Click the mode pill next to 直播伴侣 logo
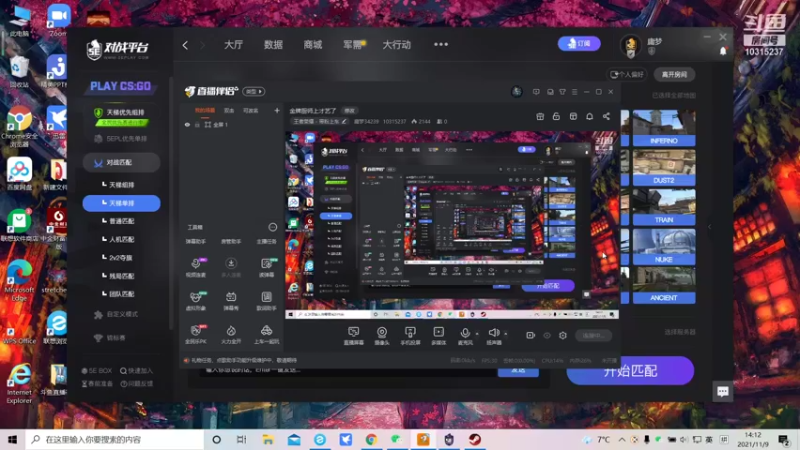Screen dimensions: 800x450 coord(254,91)
